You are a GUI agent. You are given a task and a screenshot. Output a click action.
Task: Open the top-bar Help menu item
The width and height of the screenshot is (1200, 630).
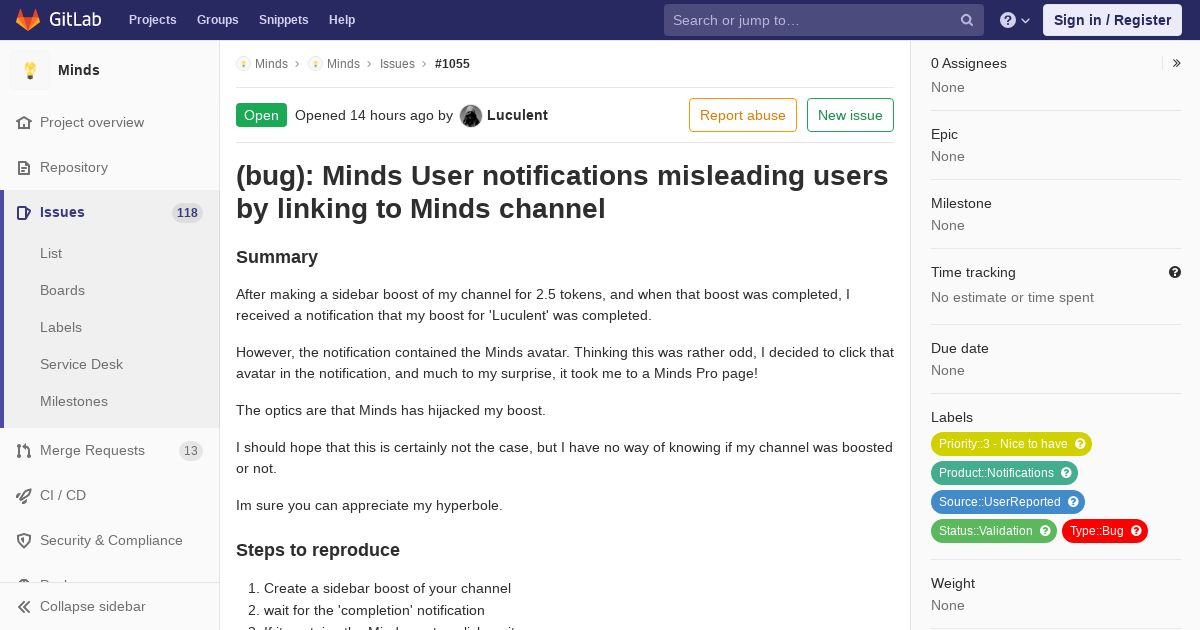click(x=342, y=20)
